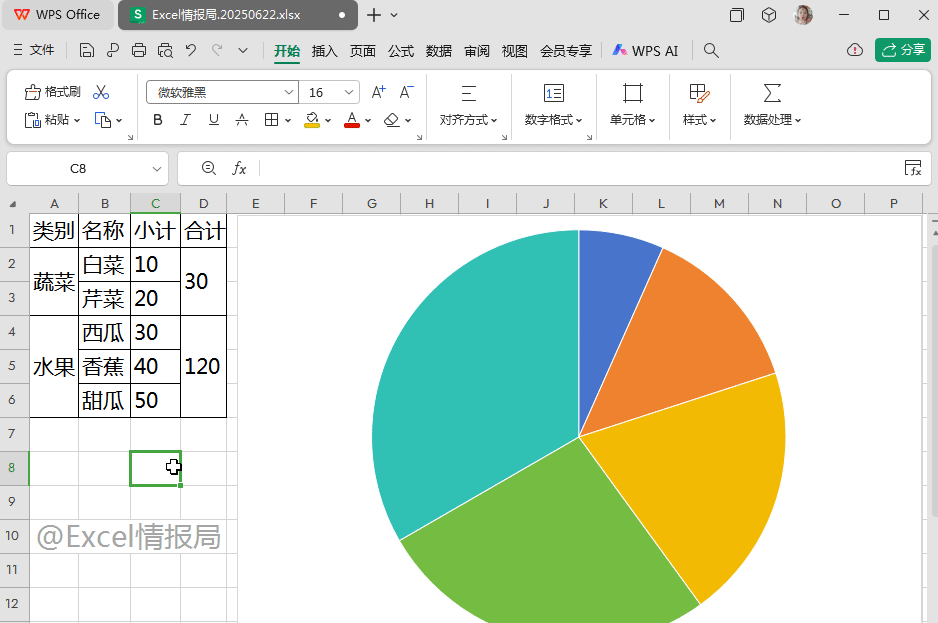
Task: Decrease font size with A- icon
Action: coord(407,92)
